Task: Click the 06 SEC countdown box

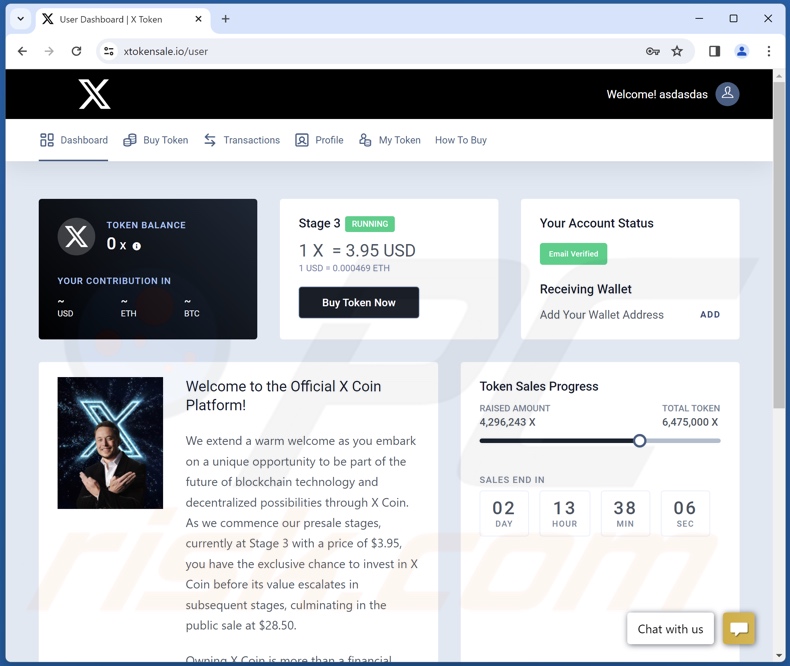Action: coord(685,513)
